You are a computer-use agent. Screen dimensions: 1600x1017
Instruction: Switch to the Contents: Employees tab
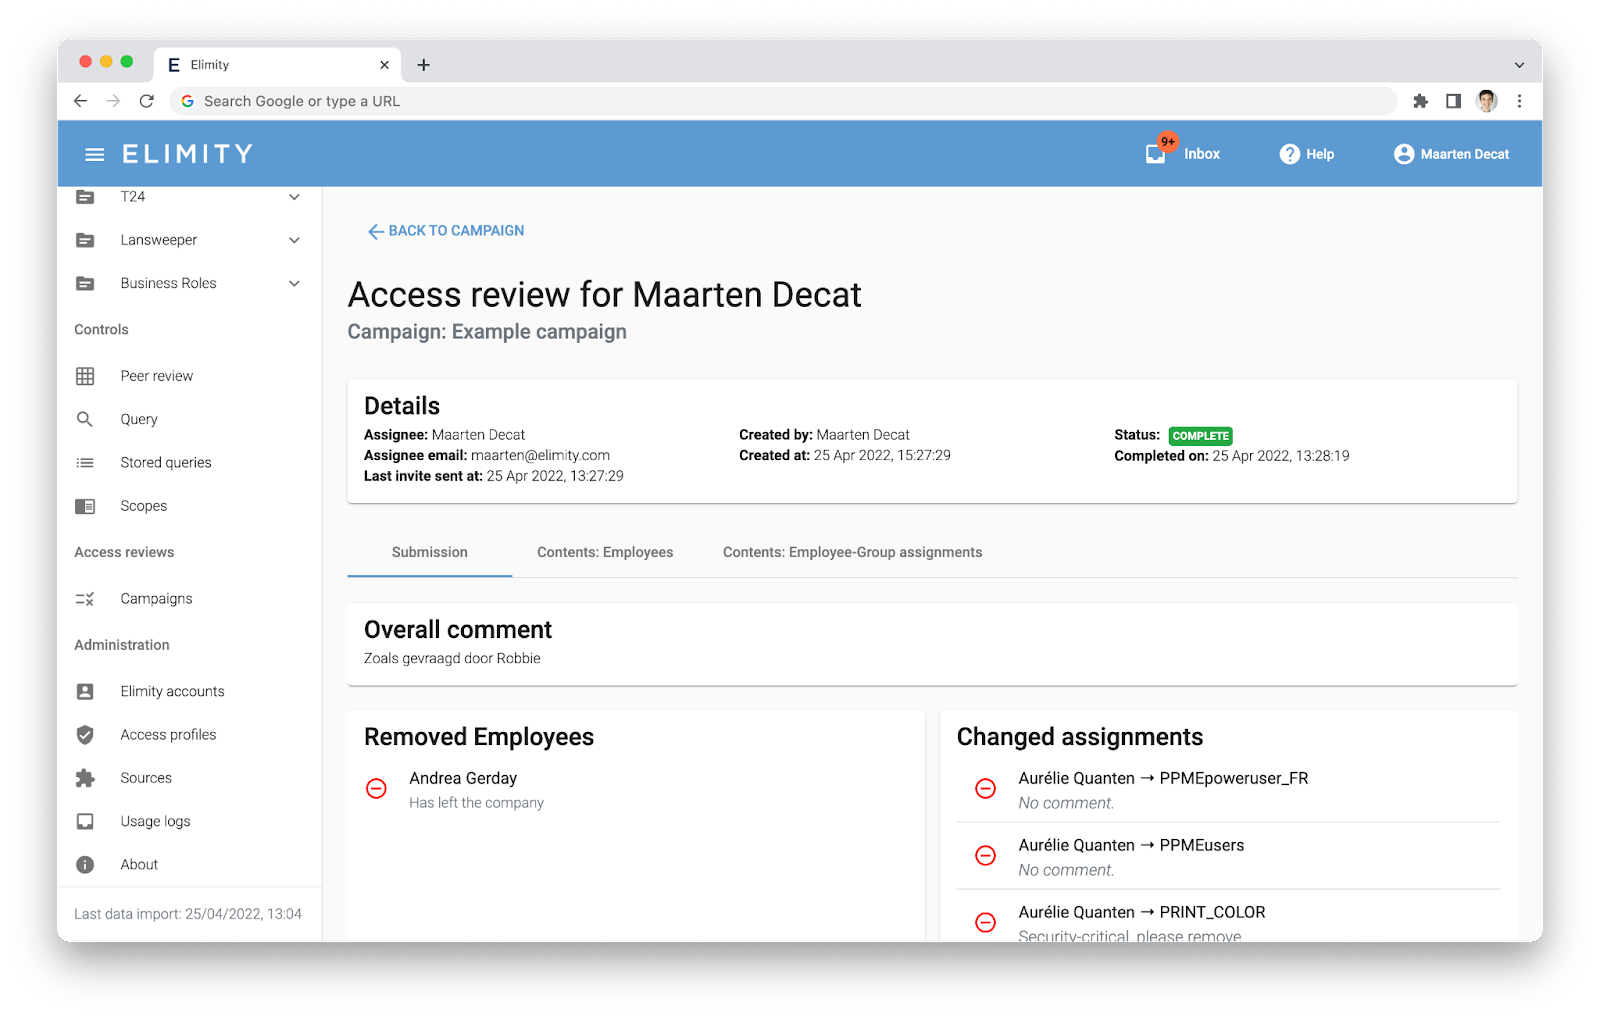(x=604, y=552)
